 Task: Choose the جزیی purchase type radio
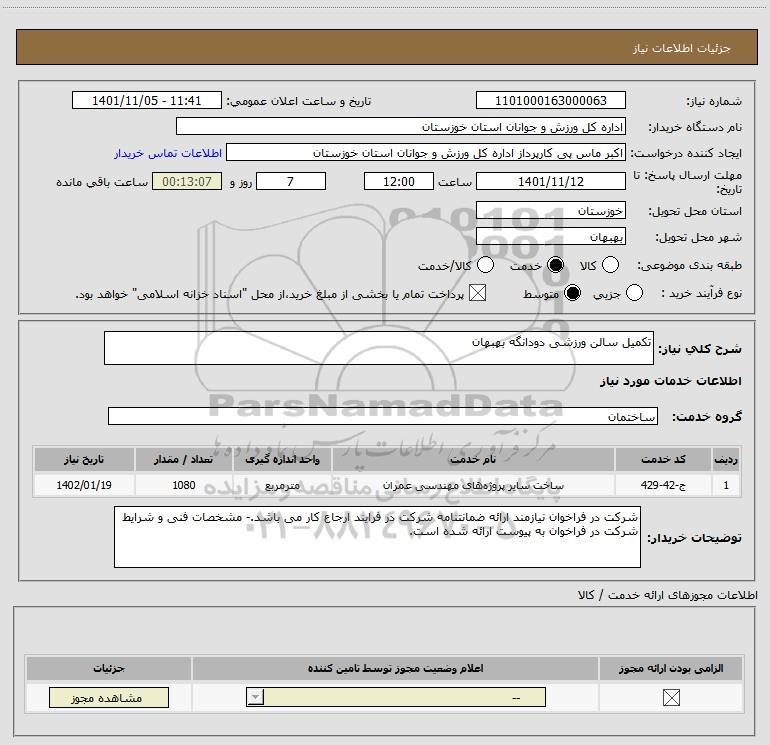pyautogui.click(x=634, y=293)
